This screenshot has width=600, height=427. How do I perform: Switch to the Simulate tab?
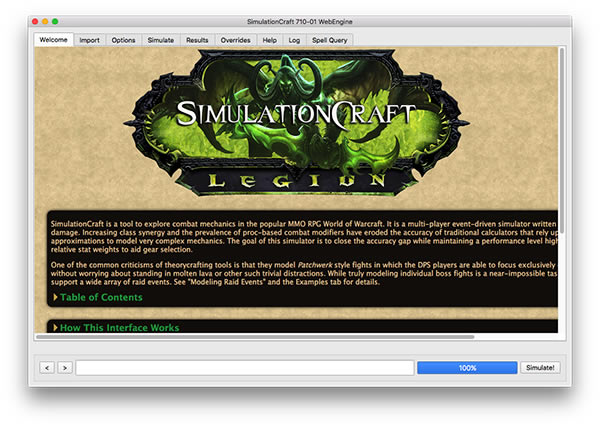[161, 40]
